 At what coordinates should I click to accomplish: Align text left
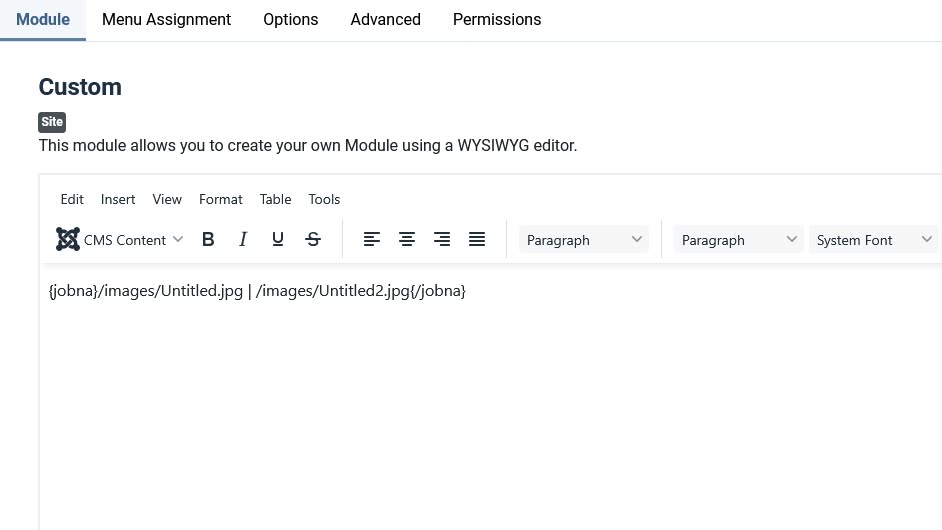[372, 240]
